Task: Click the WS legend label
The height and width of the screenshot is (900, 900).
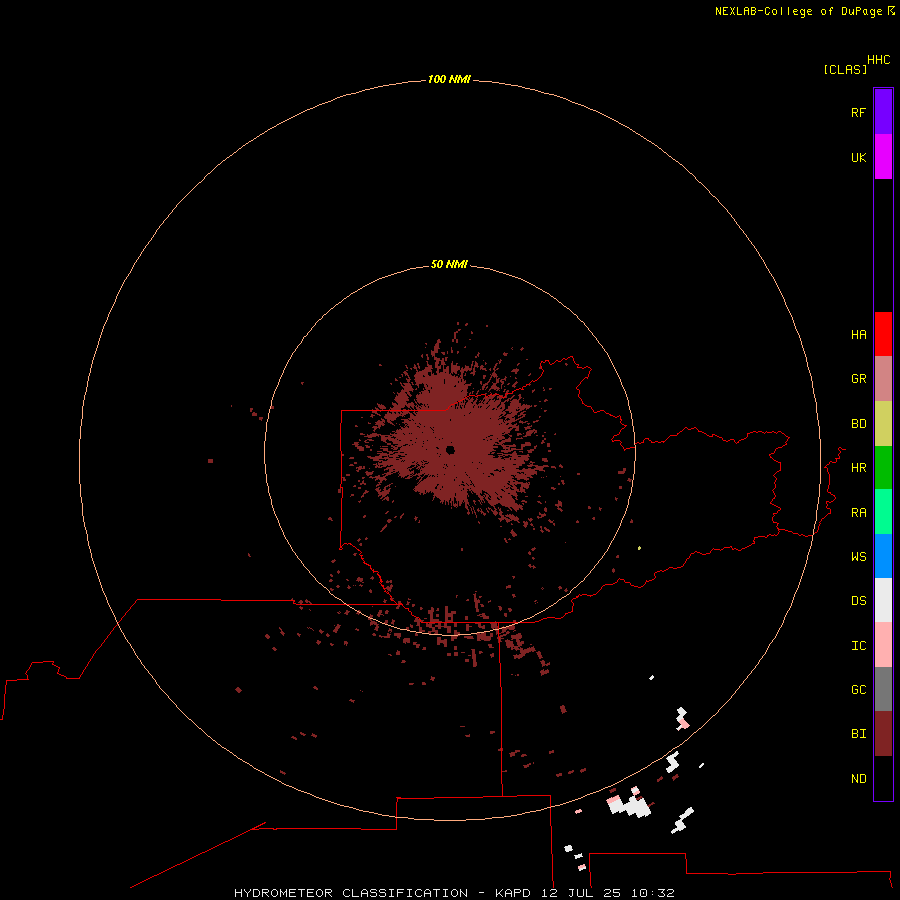Action: [x=858, y=557]
